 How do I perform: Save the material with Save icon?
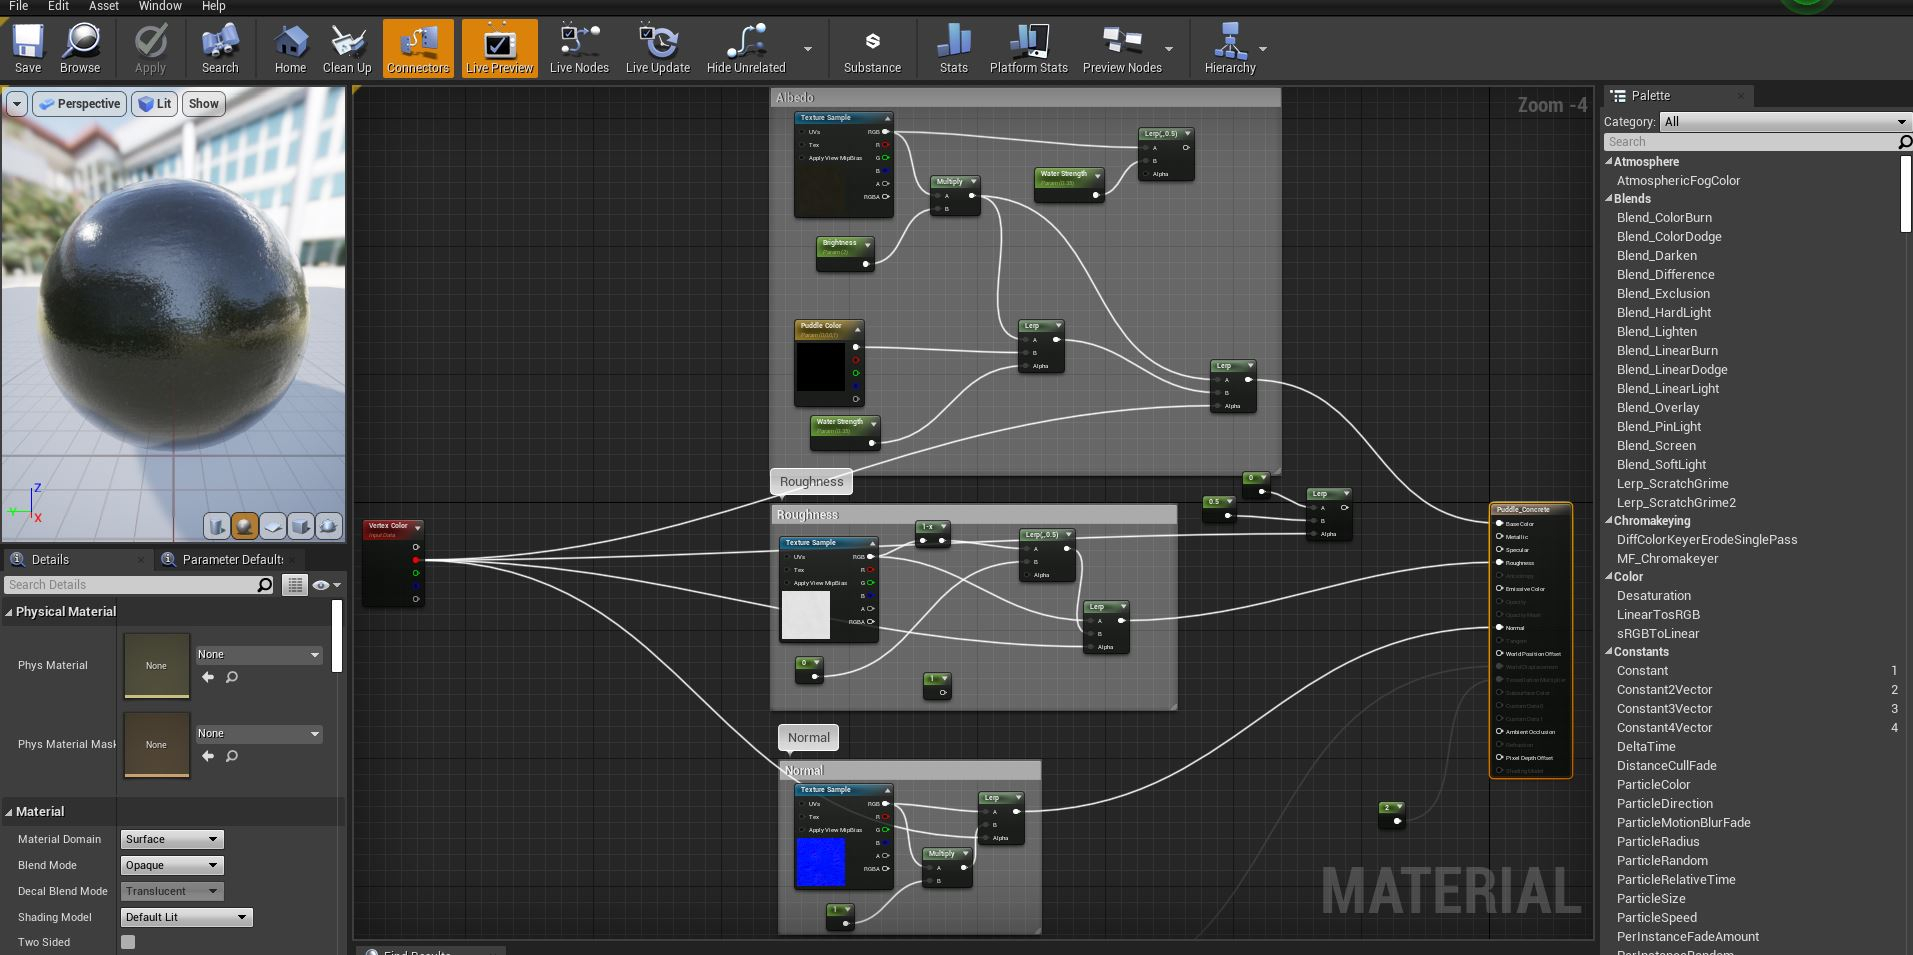tap(28, 48)
